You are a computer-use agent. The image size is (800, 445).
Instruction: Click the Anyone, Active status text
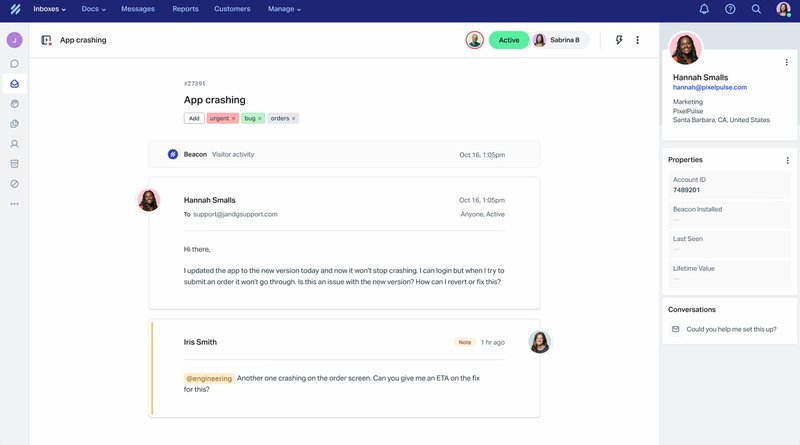tap(482, 214)
